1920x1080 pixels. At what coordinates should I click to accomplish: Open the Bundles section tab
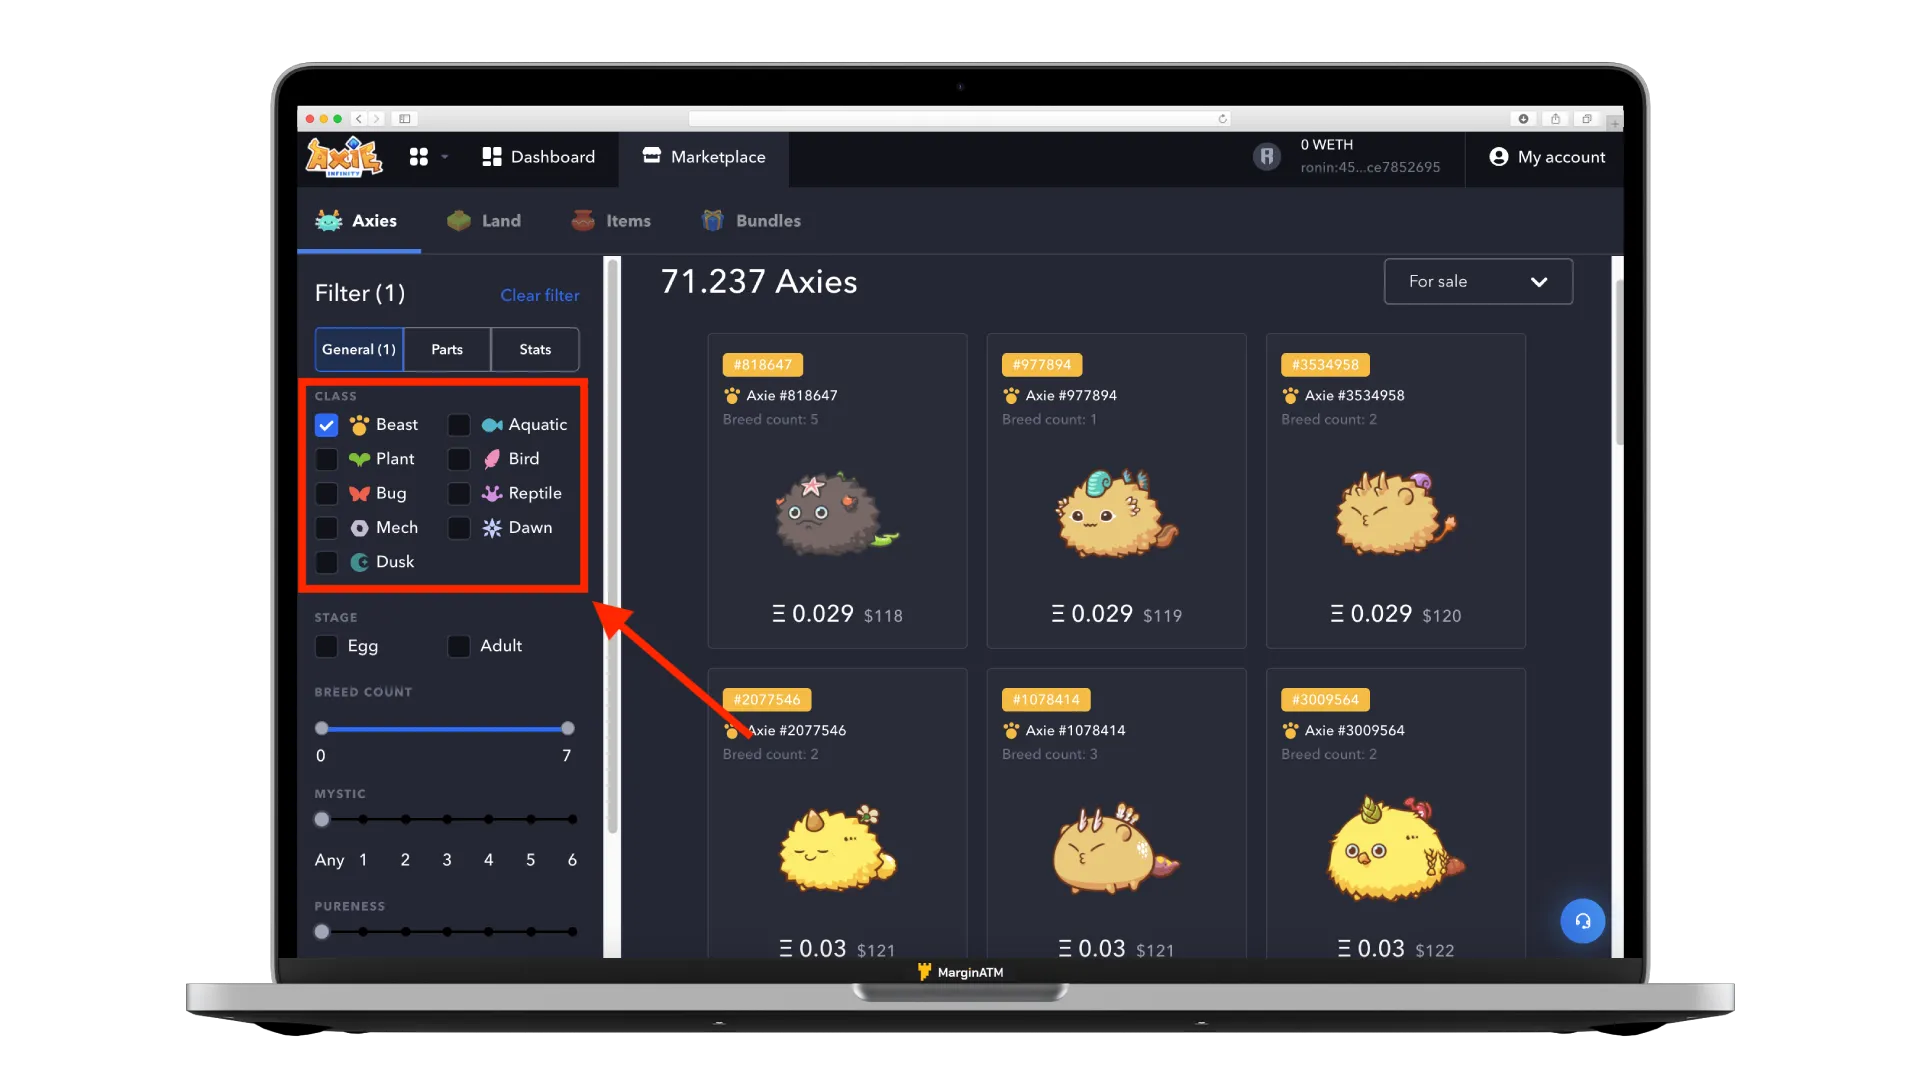[x=752, y=220]
